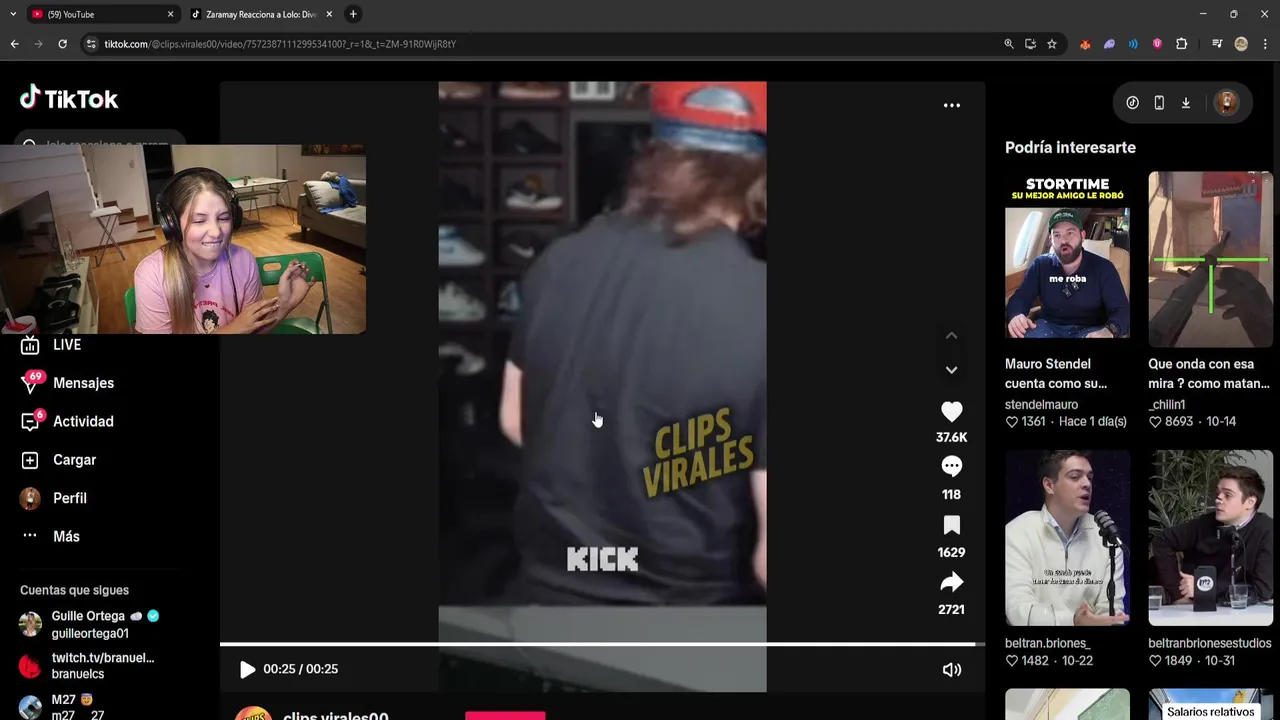Open the Chrome profile avatar
Screen dimensions: 1280x720
coord(1241,44)
